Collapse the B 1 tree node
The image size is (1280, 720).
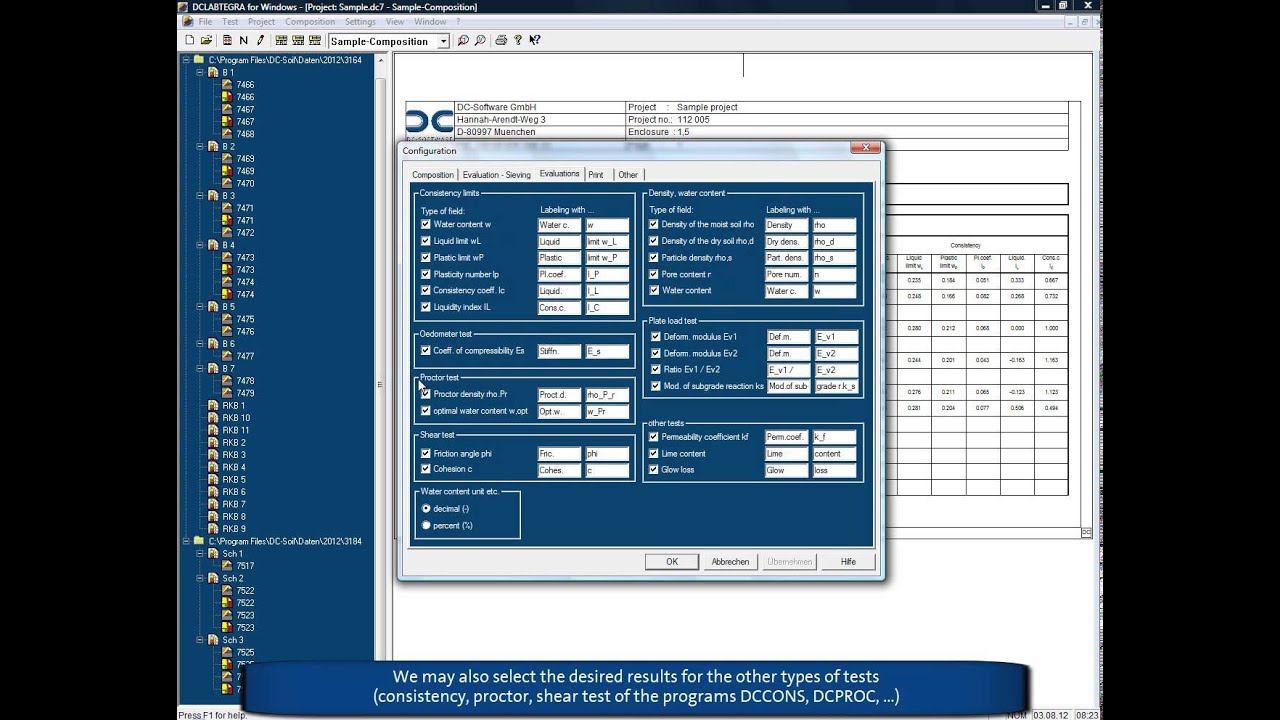(200, 73)
